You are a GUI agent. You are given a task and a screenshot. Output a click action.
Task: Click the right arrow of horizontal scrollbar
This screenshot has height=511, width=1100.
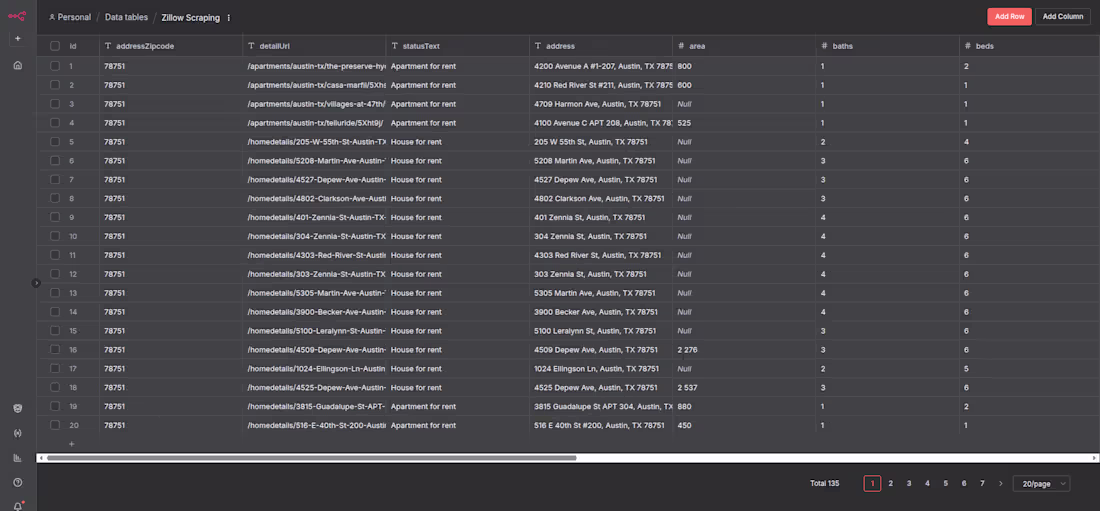coord(1094,458)
